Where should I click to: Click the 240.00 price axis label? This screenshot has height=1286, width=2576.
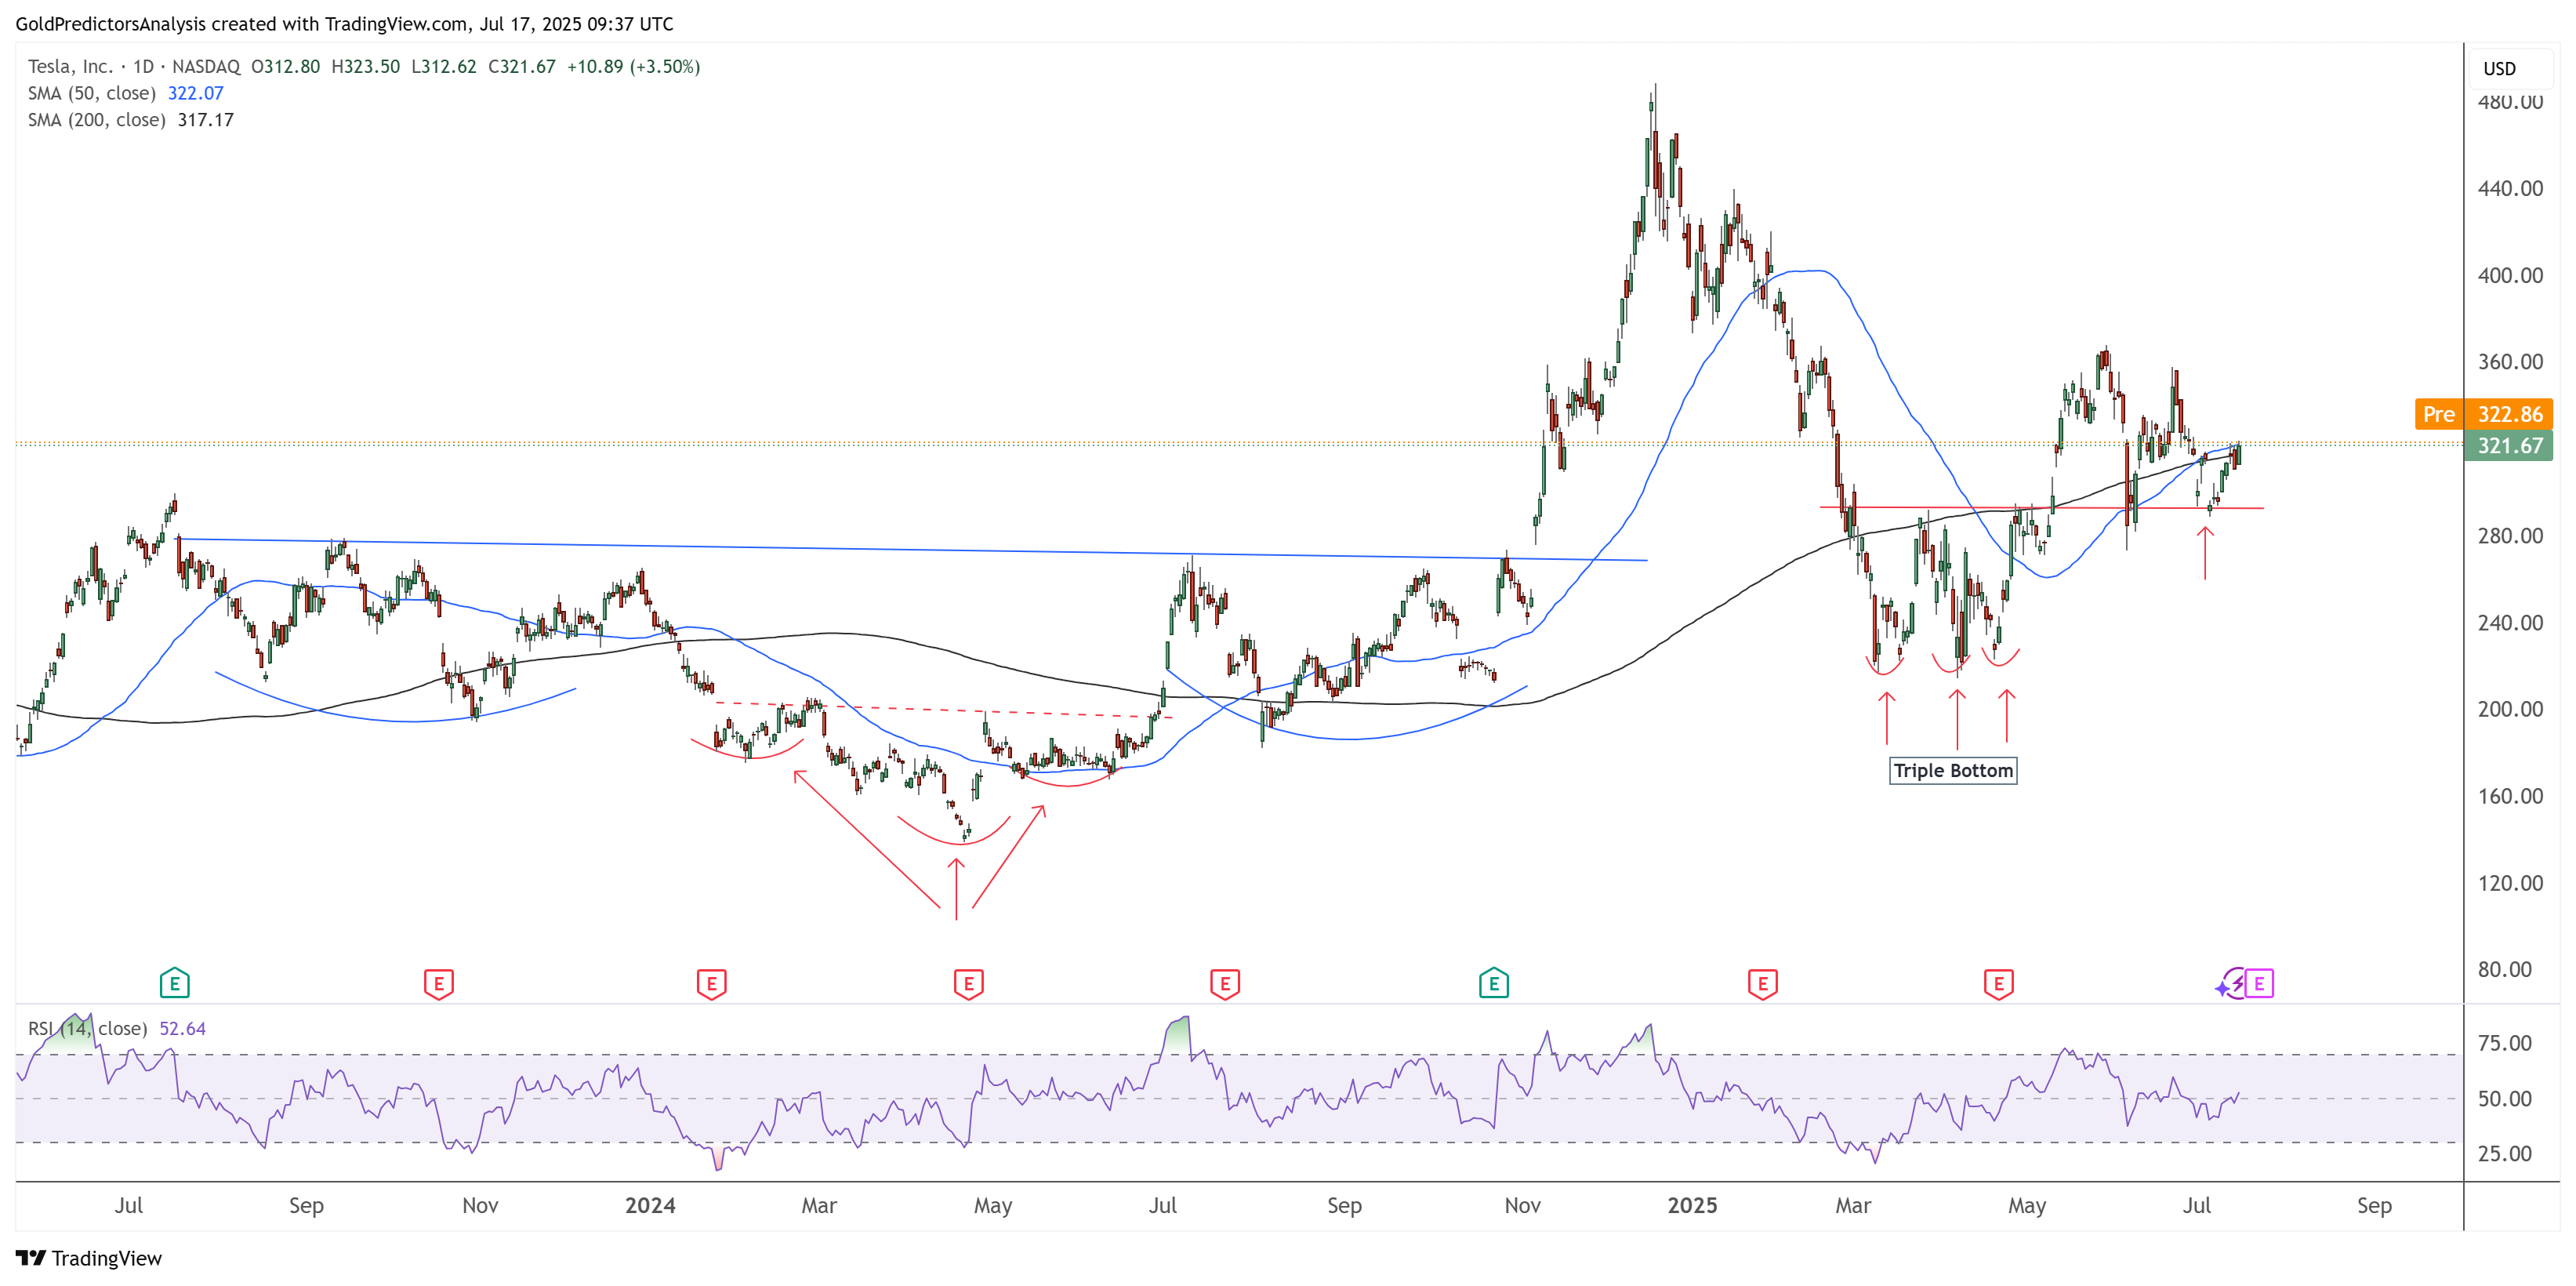tap(2510, 622)
